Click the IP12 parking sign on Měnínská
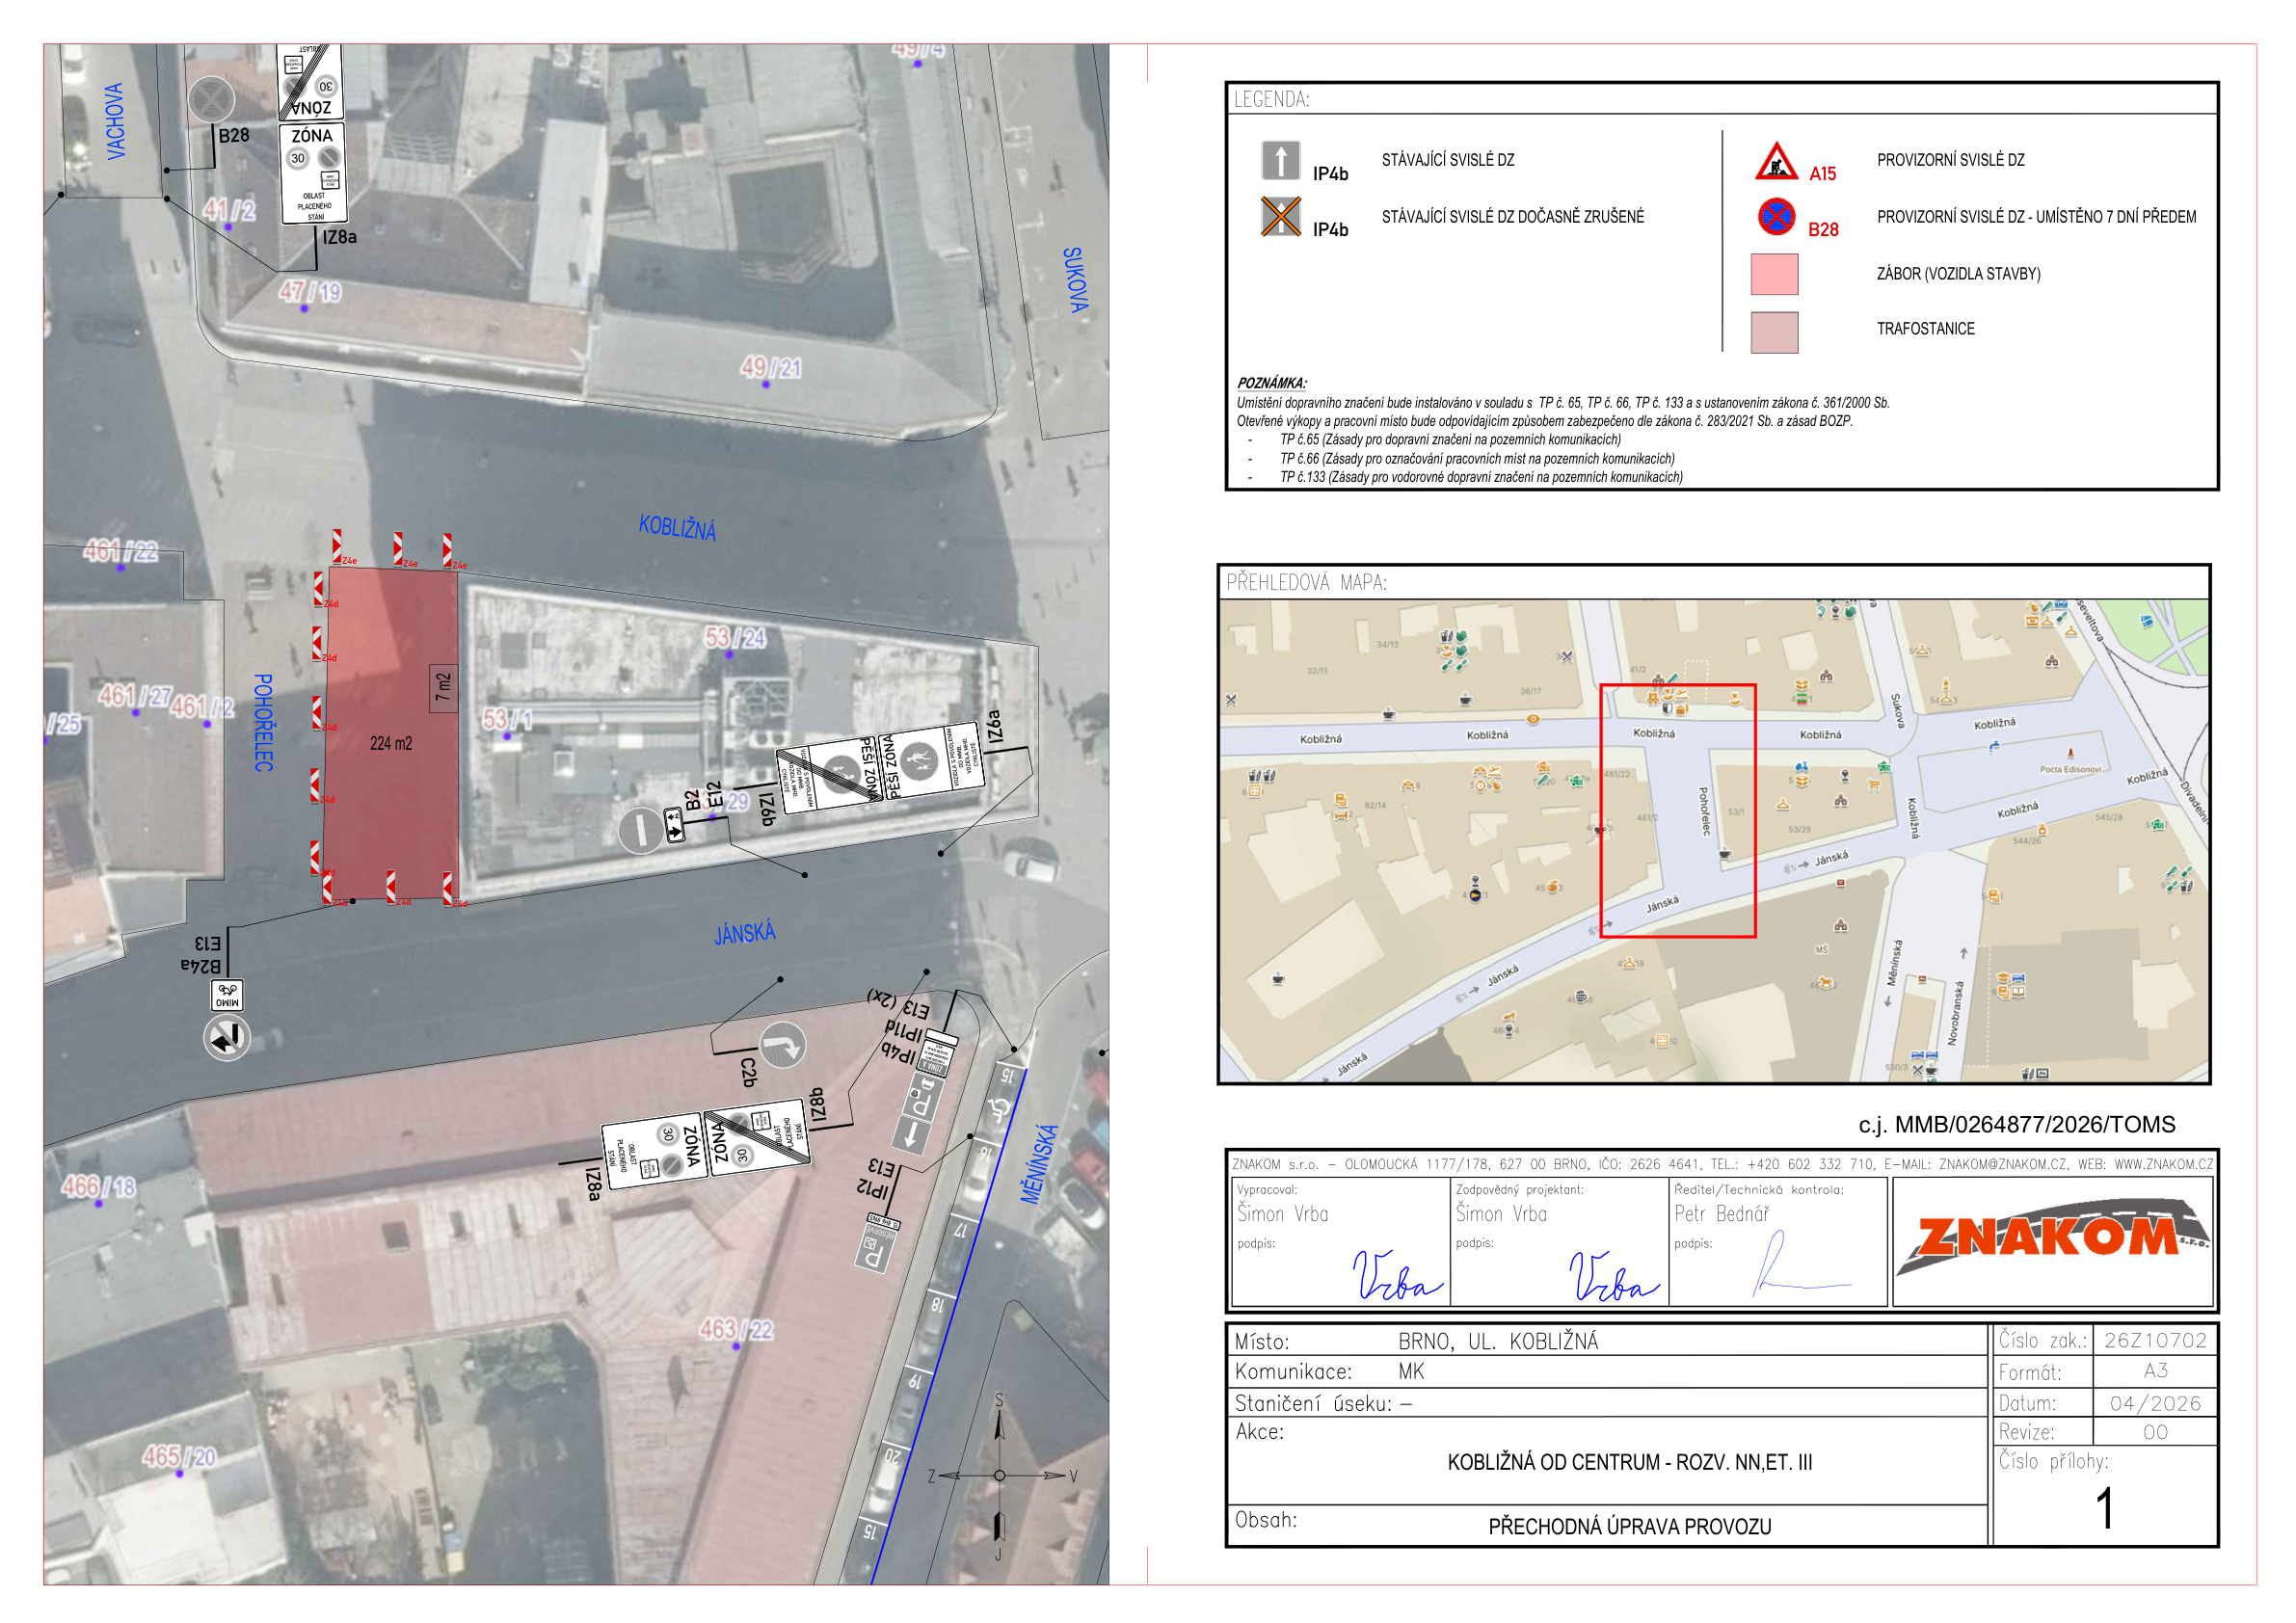2296x1623 pixels. tap(877, 1243)
